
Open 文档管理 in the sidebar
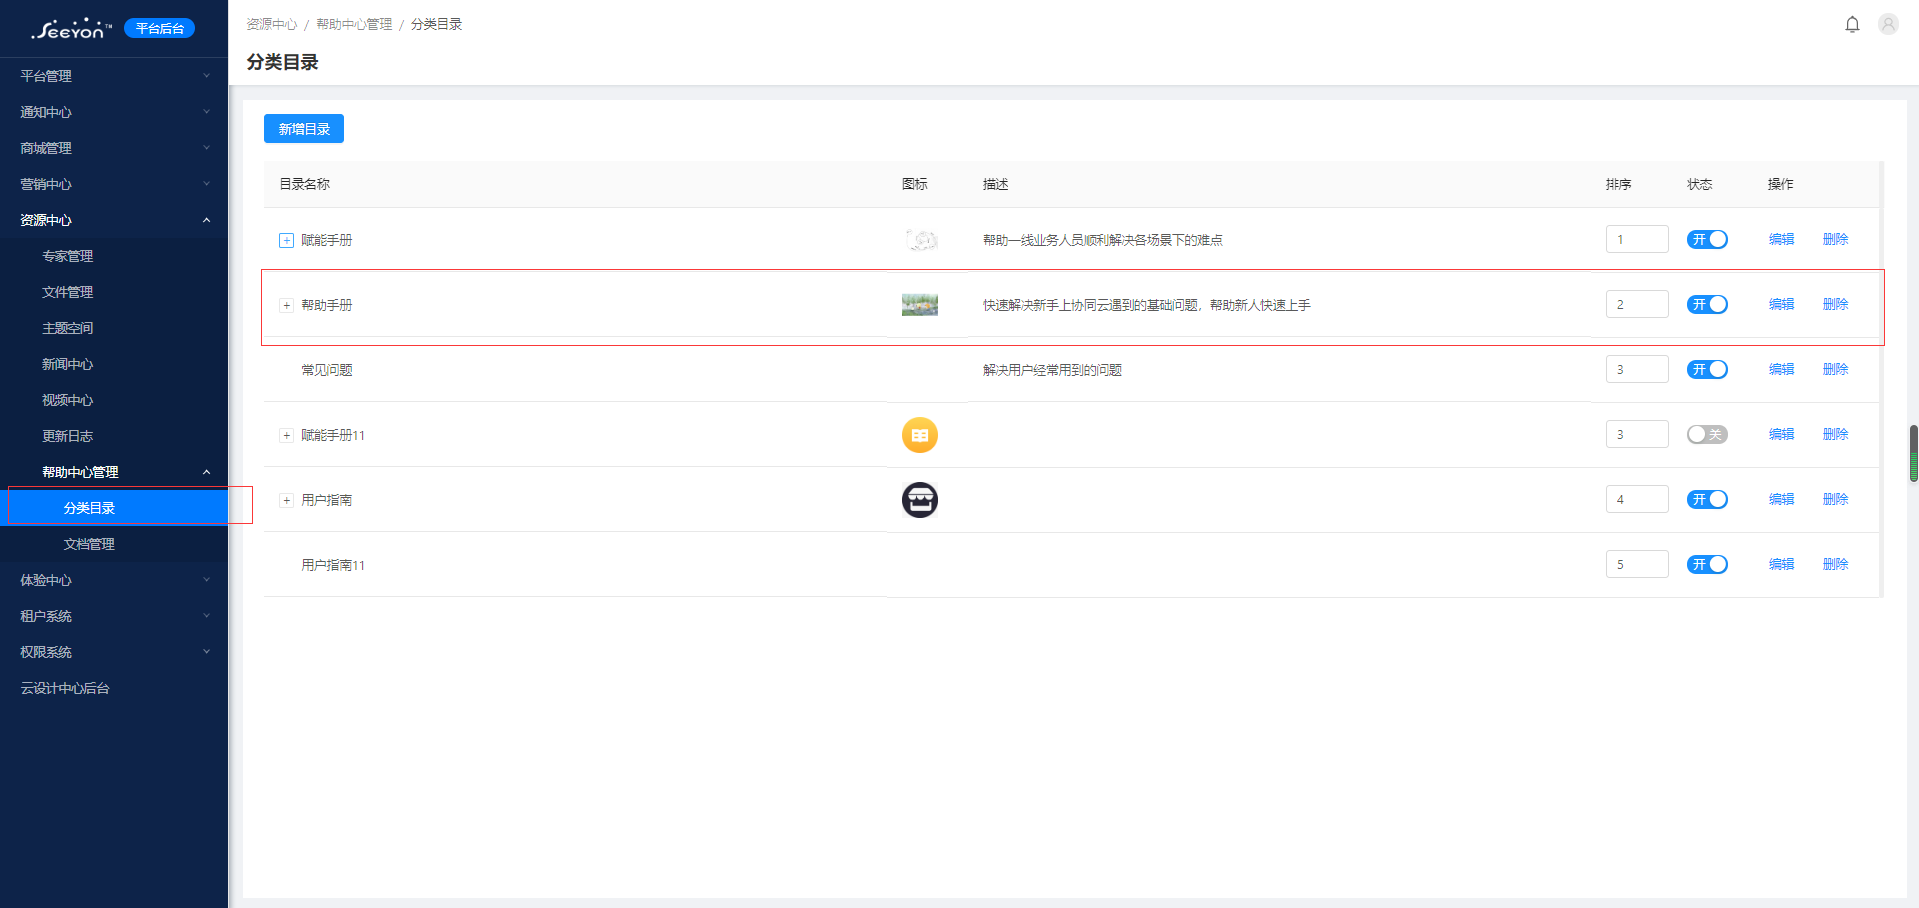[114, 544]
